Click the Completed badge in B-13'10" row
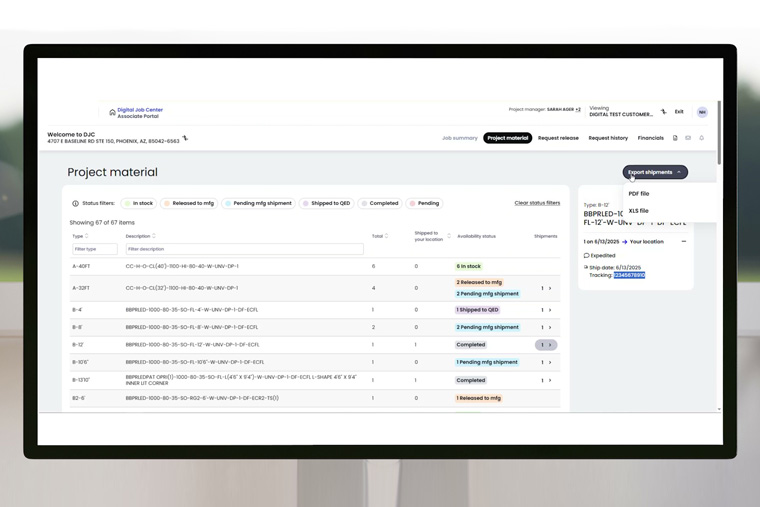The height and width of the screenshot is (507, 760). 471,380
